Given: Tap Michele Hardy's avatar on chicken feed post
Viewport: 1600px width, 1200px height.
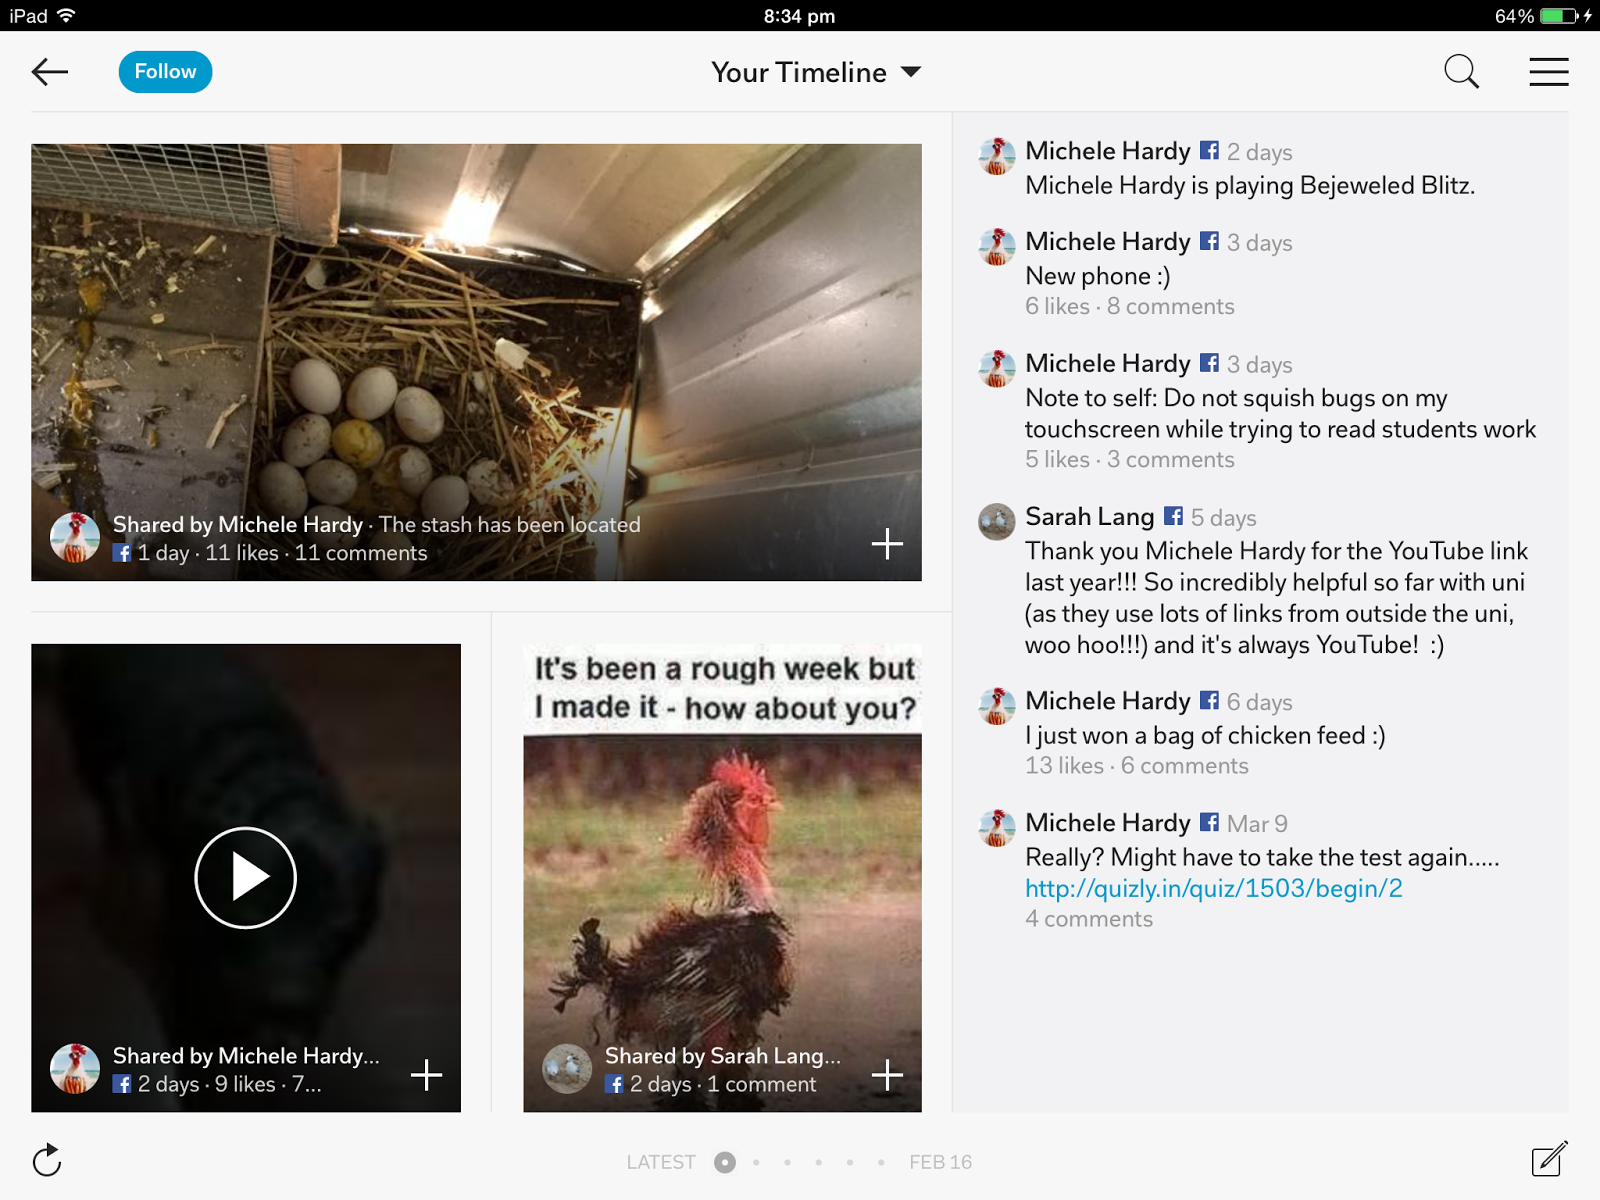Looking at the screenshot, I should click(996, 705).
